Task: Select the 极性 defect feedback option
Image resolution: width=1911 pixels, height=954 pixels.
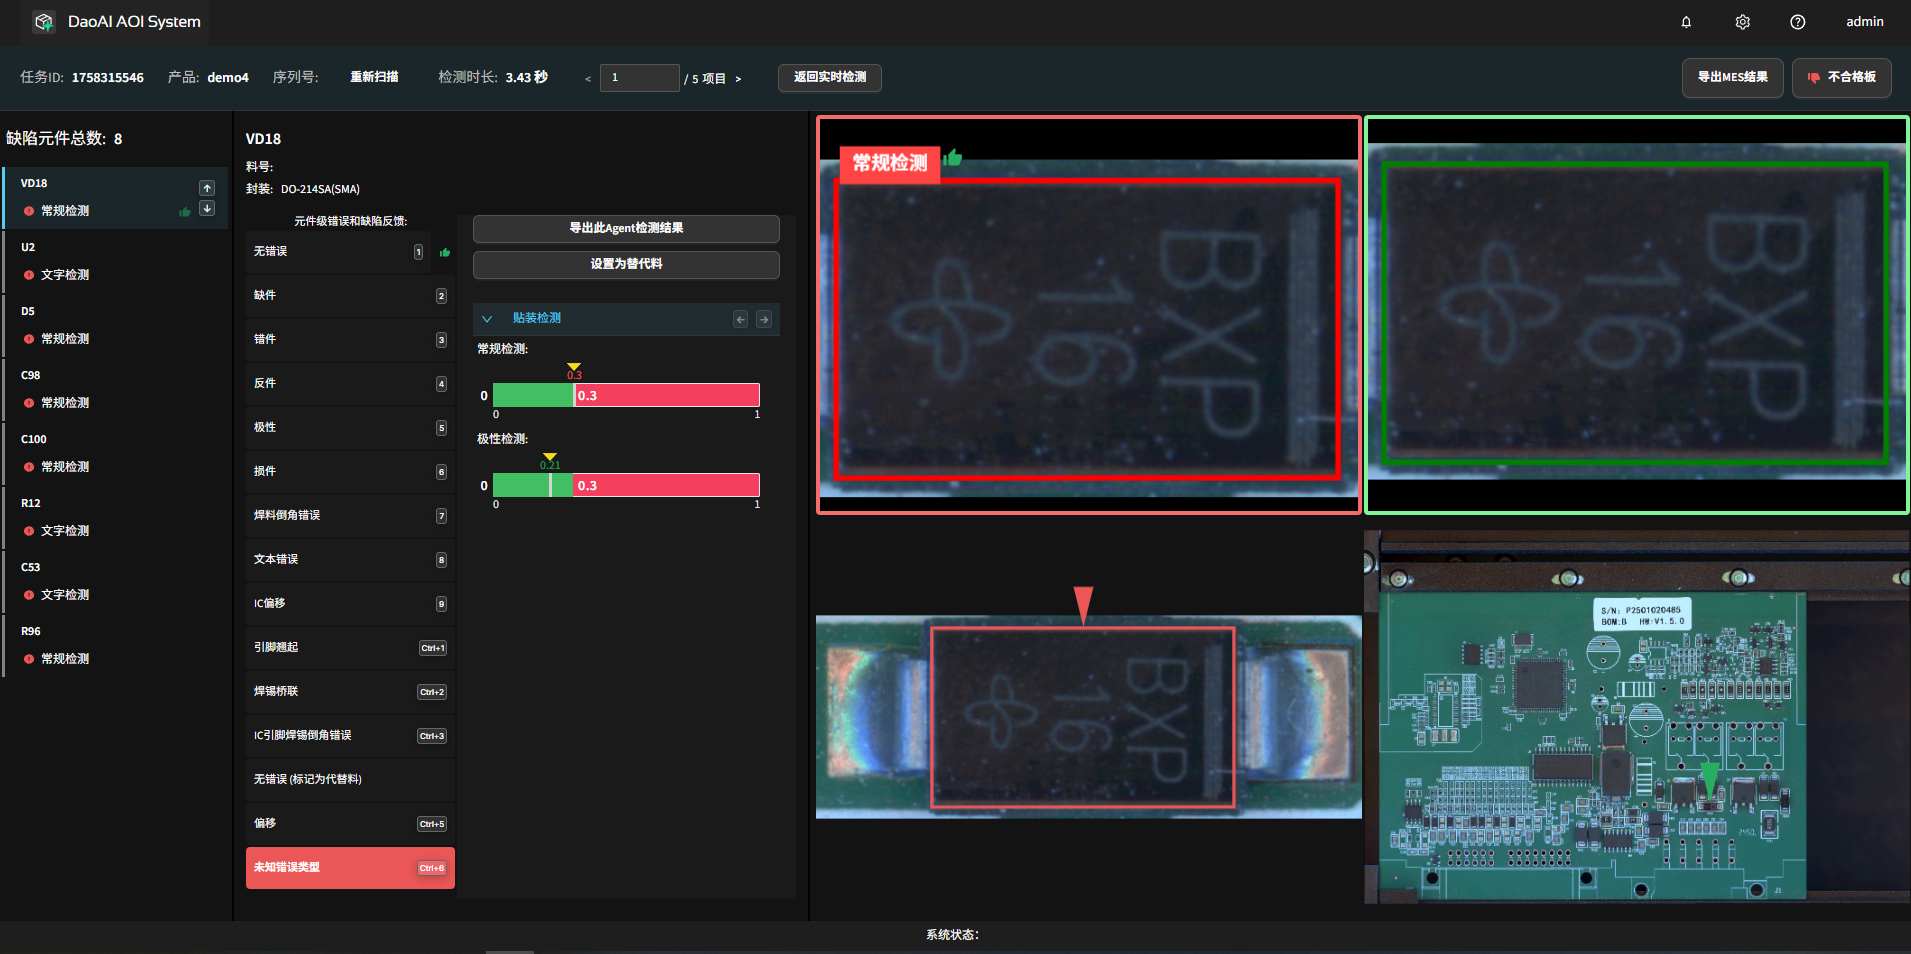Action: point(350,428)
